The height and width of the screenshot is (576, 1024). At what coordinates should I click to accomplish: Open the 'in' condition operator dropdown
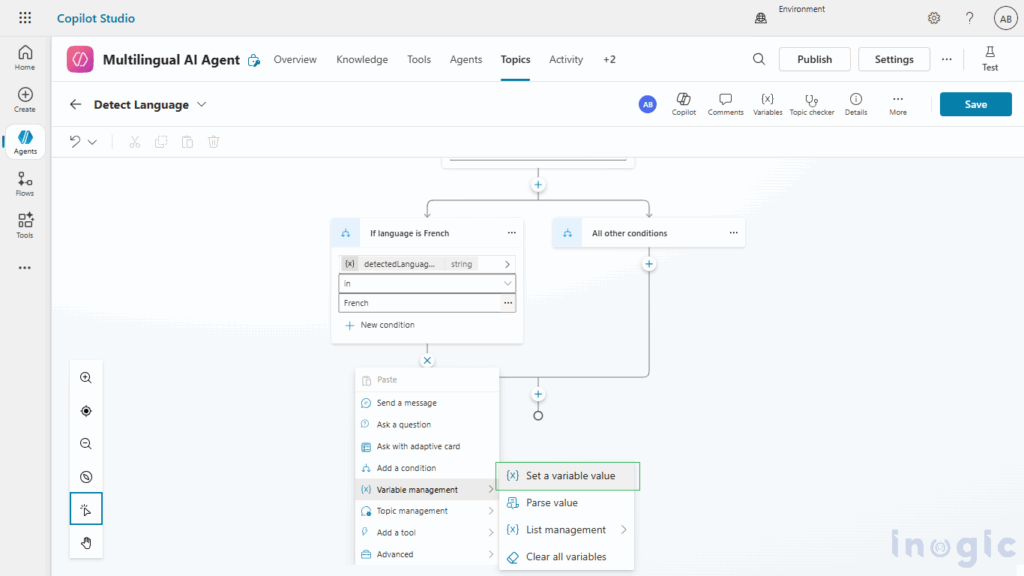coord(427,283)
